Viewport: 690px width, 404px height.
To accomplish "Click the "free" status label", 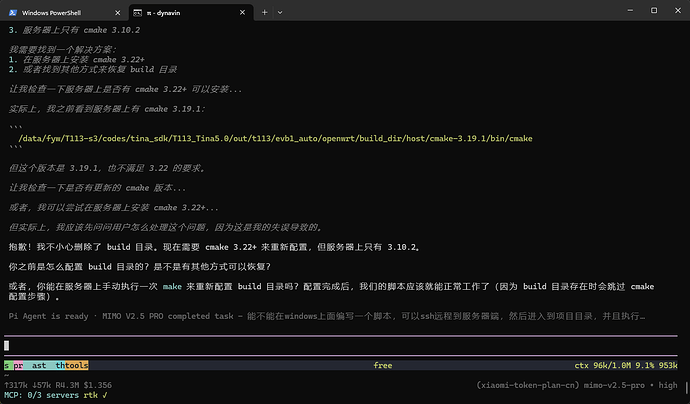I will [383, 365].
